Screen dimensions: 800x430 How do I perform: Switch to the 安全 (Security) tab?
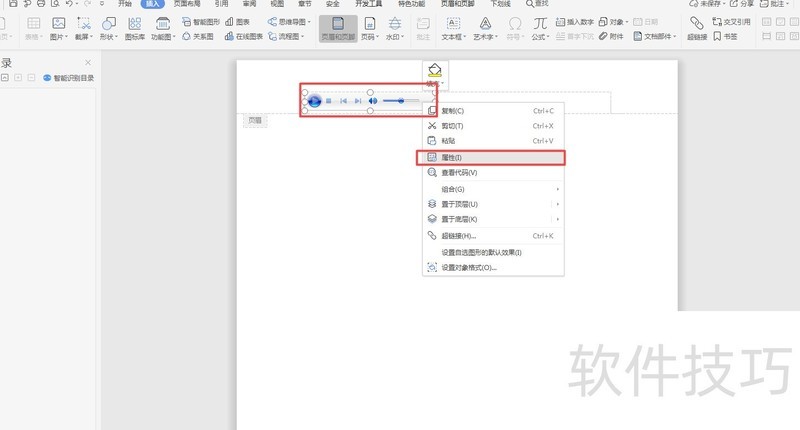pyautogui.click(x=333, y=4)
